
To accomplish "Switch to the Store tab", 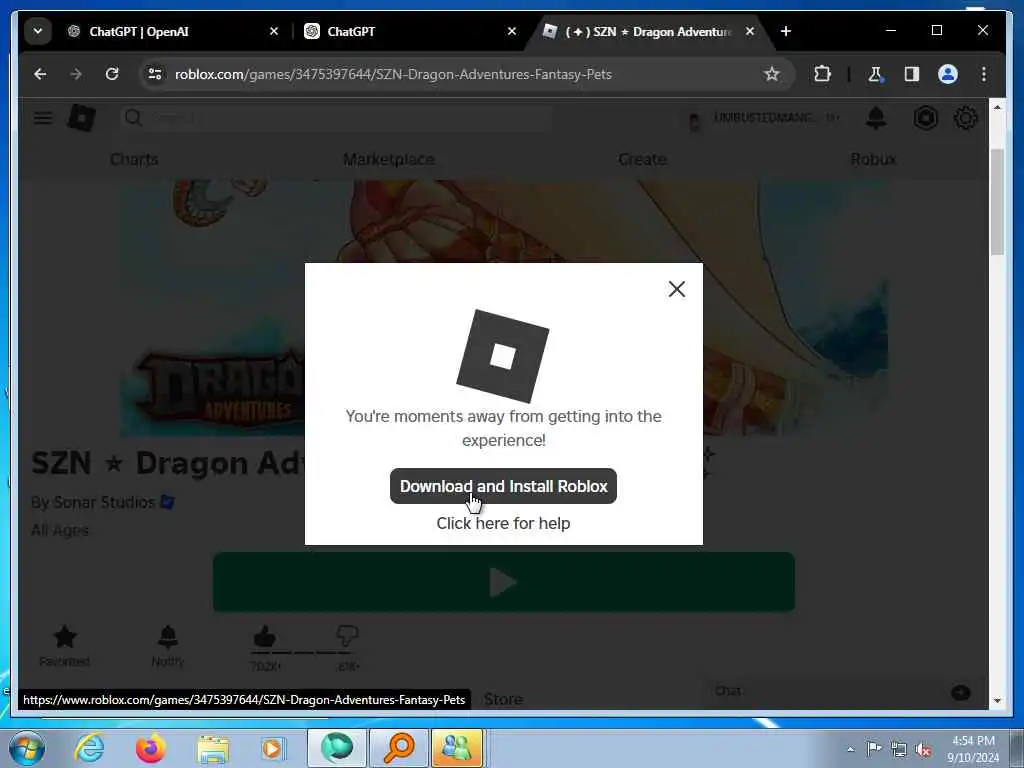I will coord(504,699).
